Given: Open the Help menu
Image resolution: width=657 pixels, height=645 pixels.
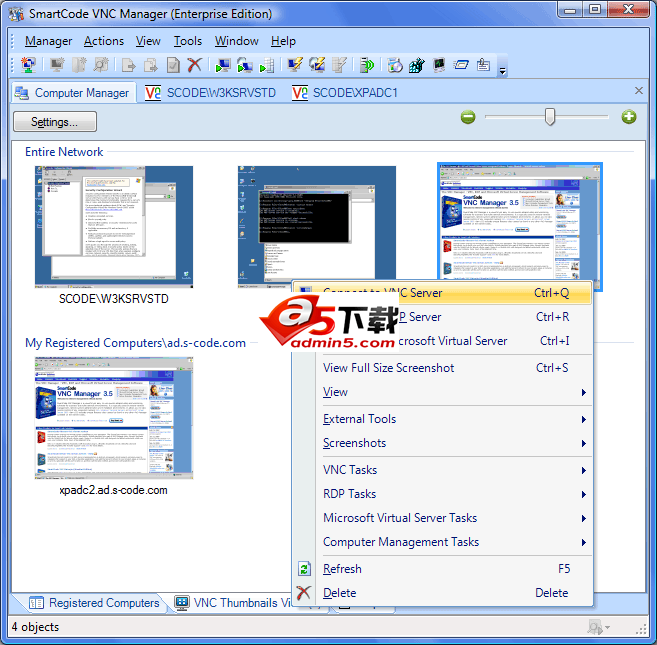Looking at the screenshot, I should pos(283,41).
